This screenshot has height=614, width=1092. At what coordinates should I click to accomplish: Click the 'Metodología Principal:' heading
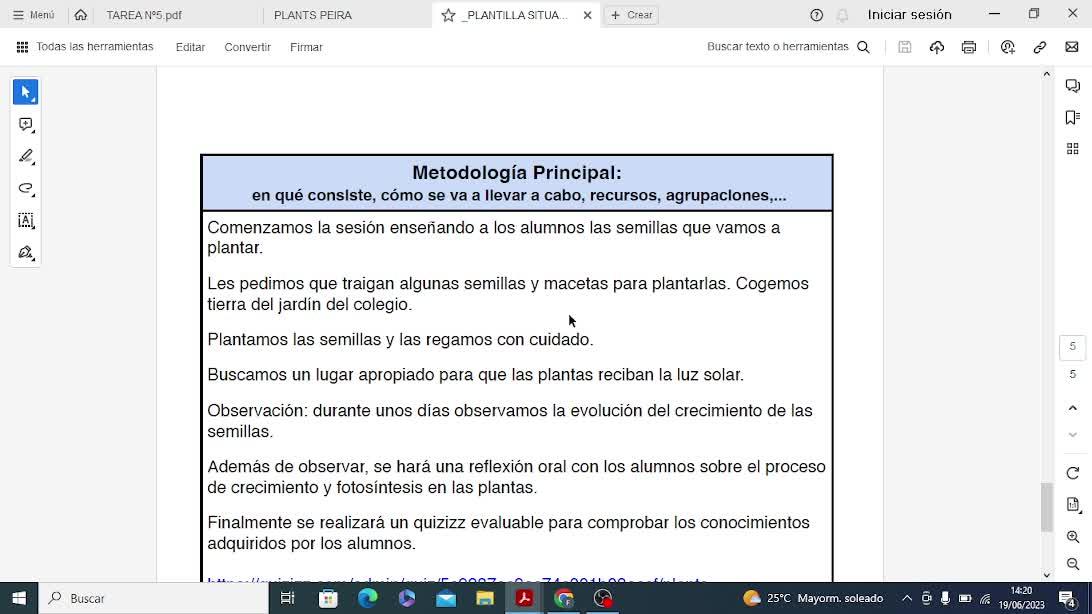click(x=517, y=173)
